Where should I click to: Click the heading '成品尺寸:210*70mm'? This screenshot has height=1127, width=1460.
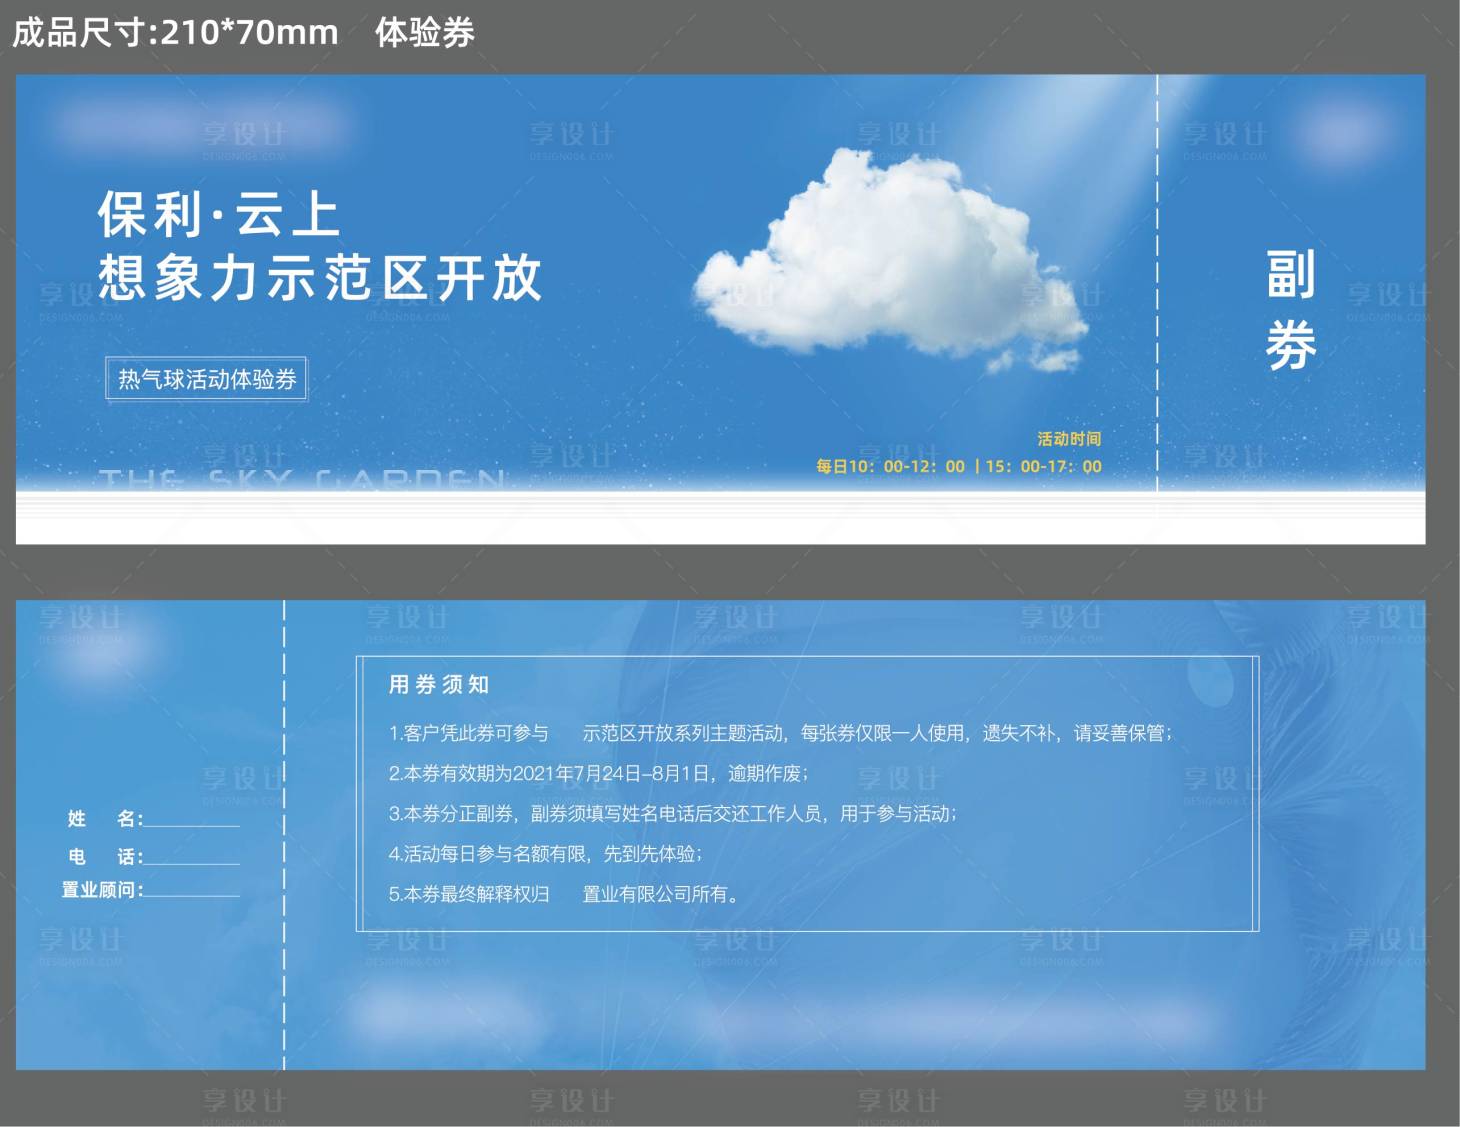(x=175, y=32)
